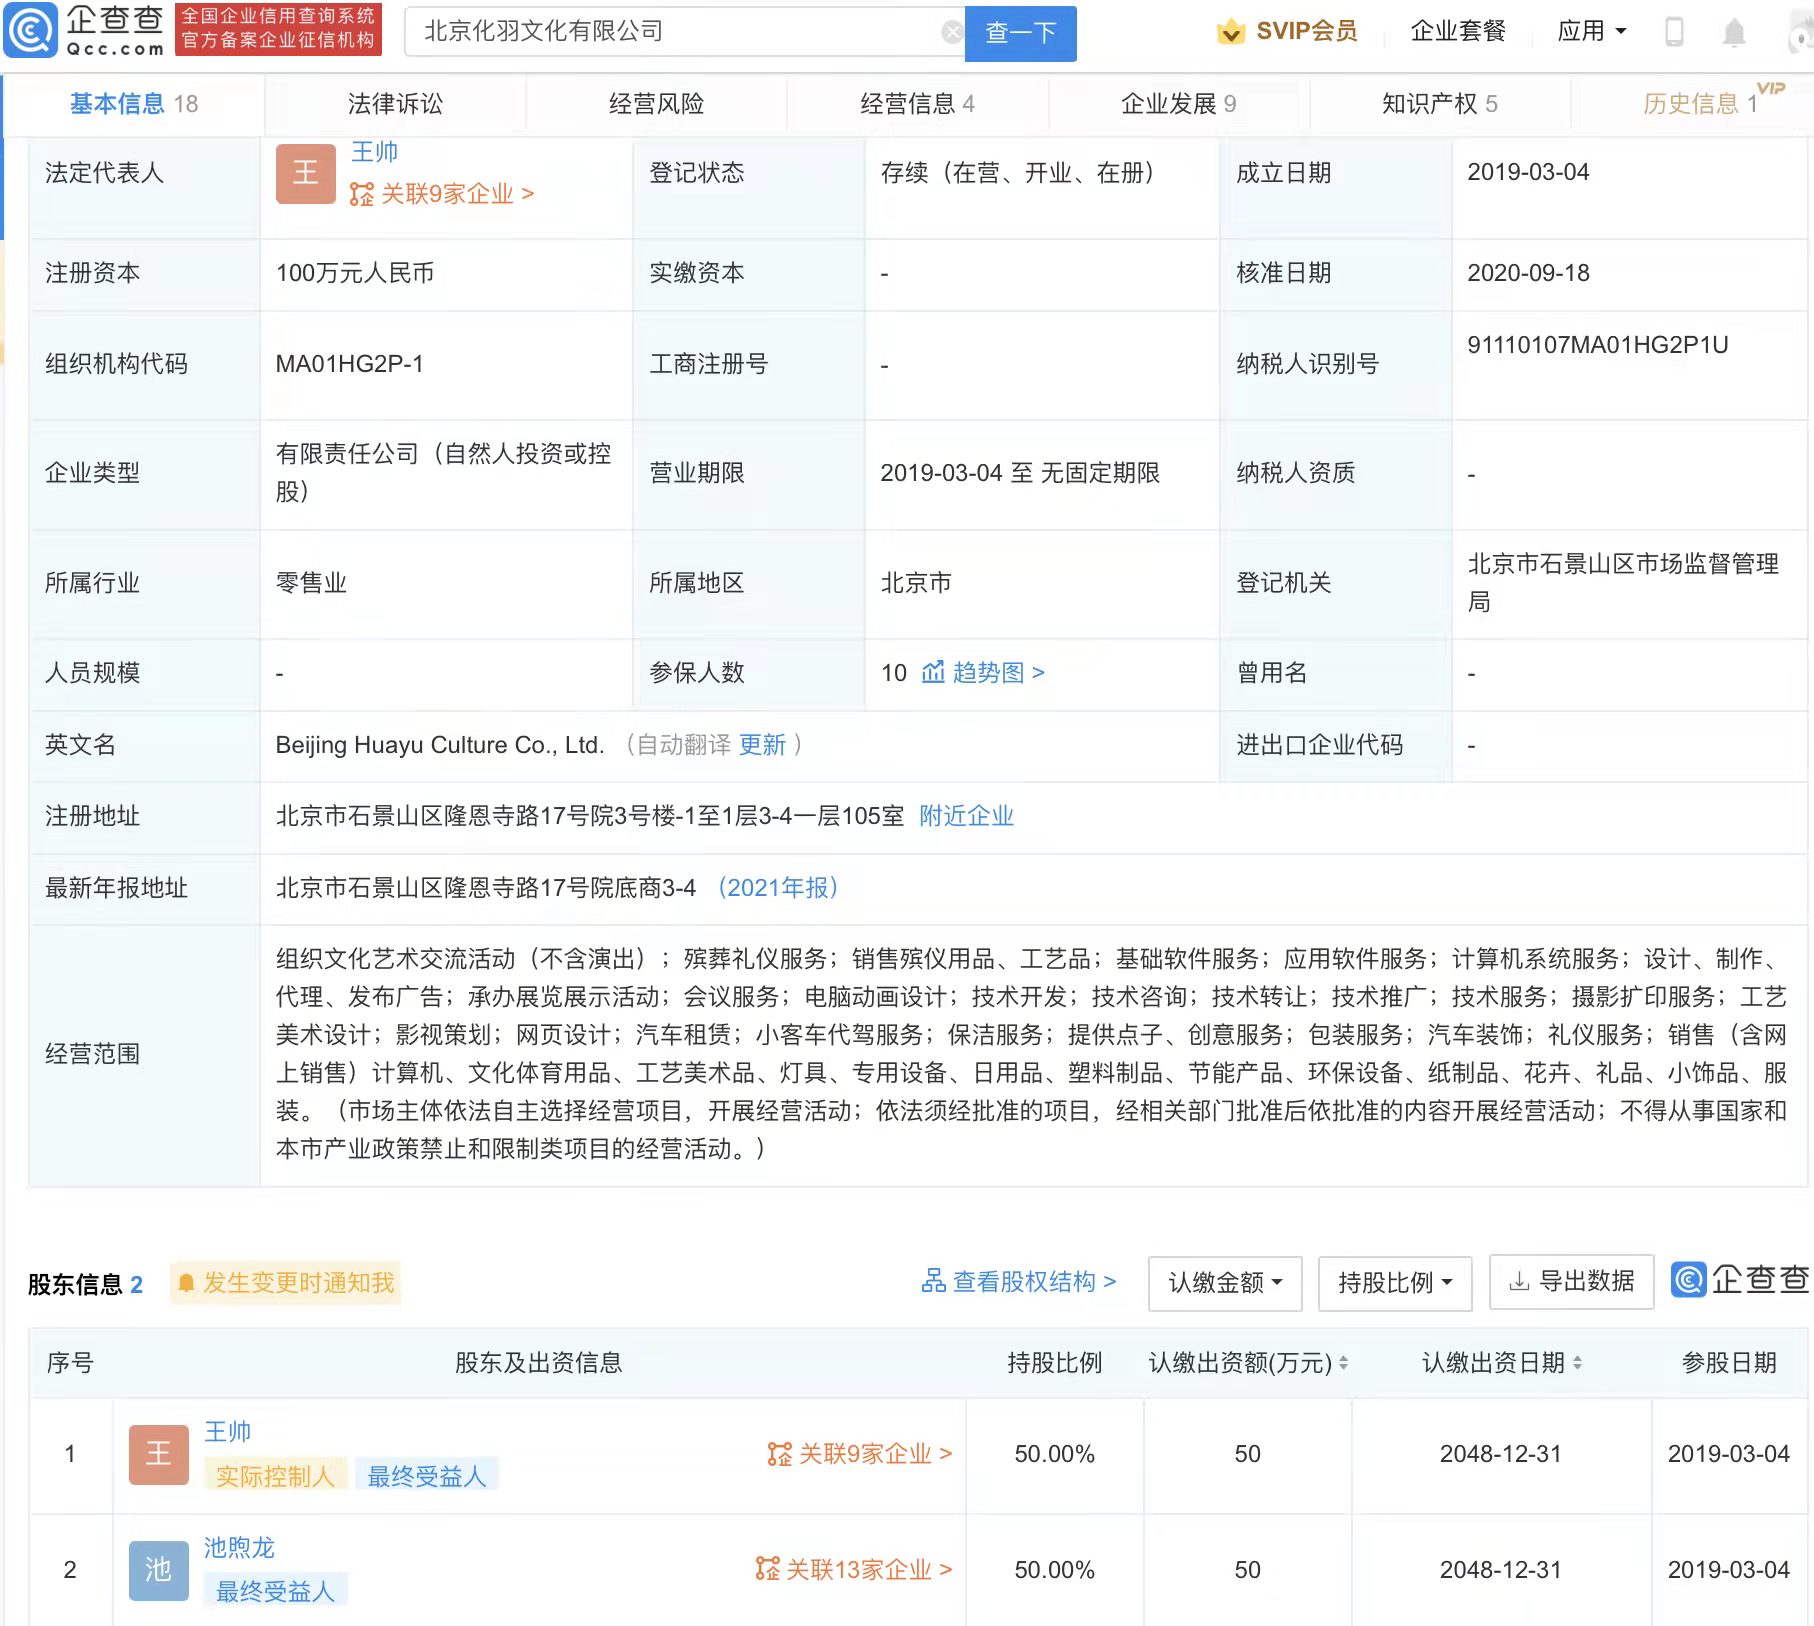Click 实际控制人 tag for 王帅
1814x1626 pixels.
[275, 1477]
